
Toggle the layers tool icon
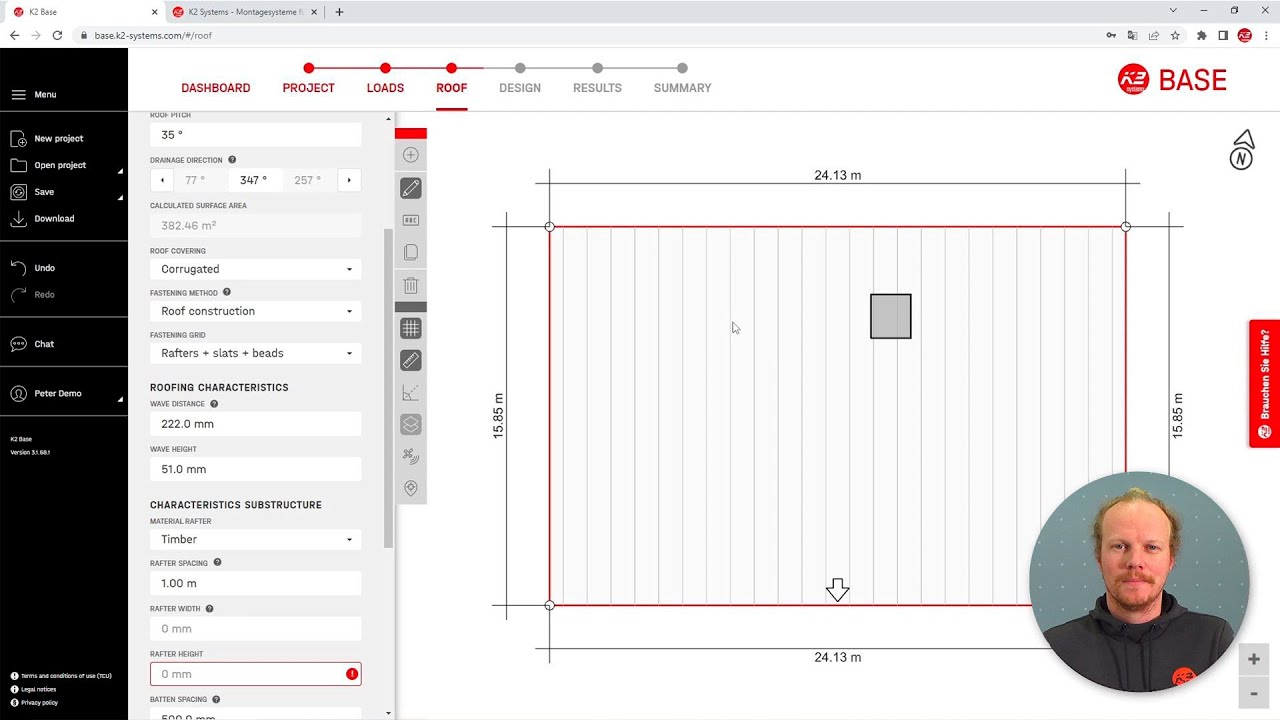tap(411, 425)
